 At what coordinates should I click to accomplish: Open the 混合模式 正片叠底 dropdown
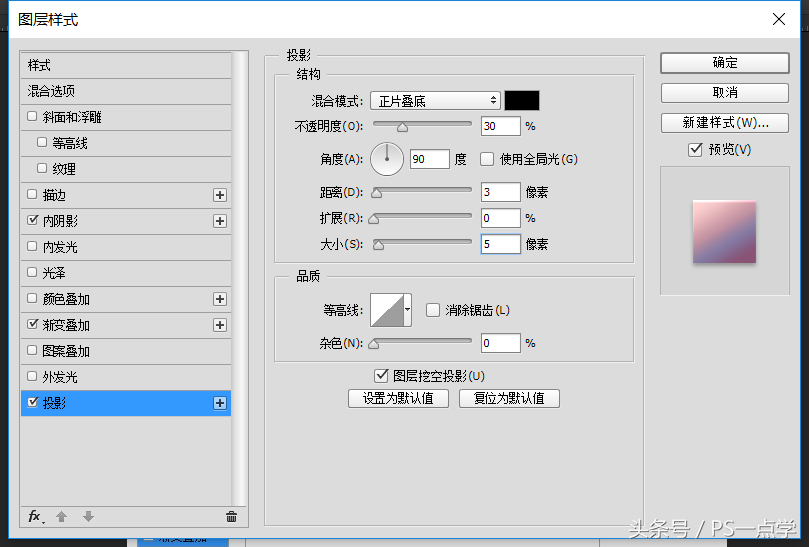pyautogui.click(x=435, y=101)
